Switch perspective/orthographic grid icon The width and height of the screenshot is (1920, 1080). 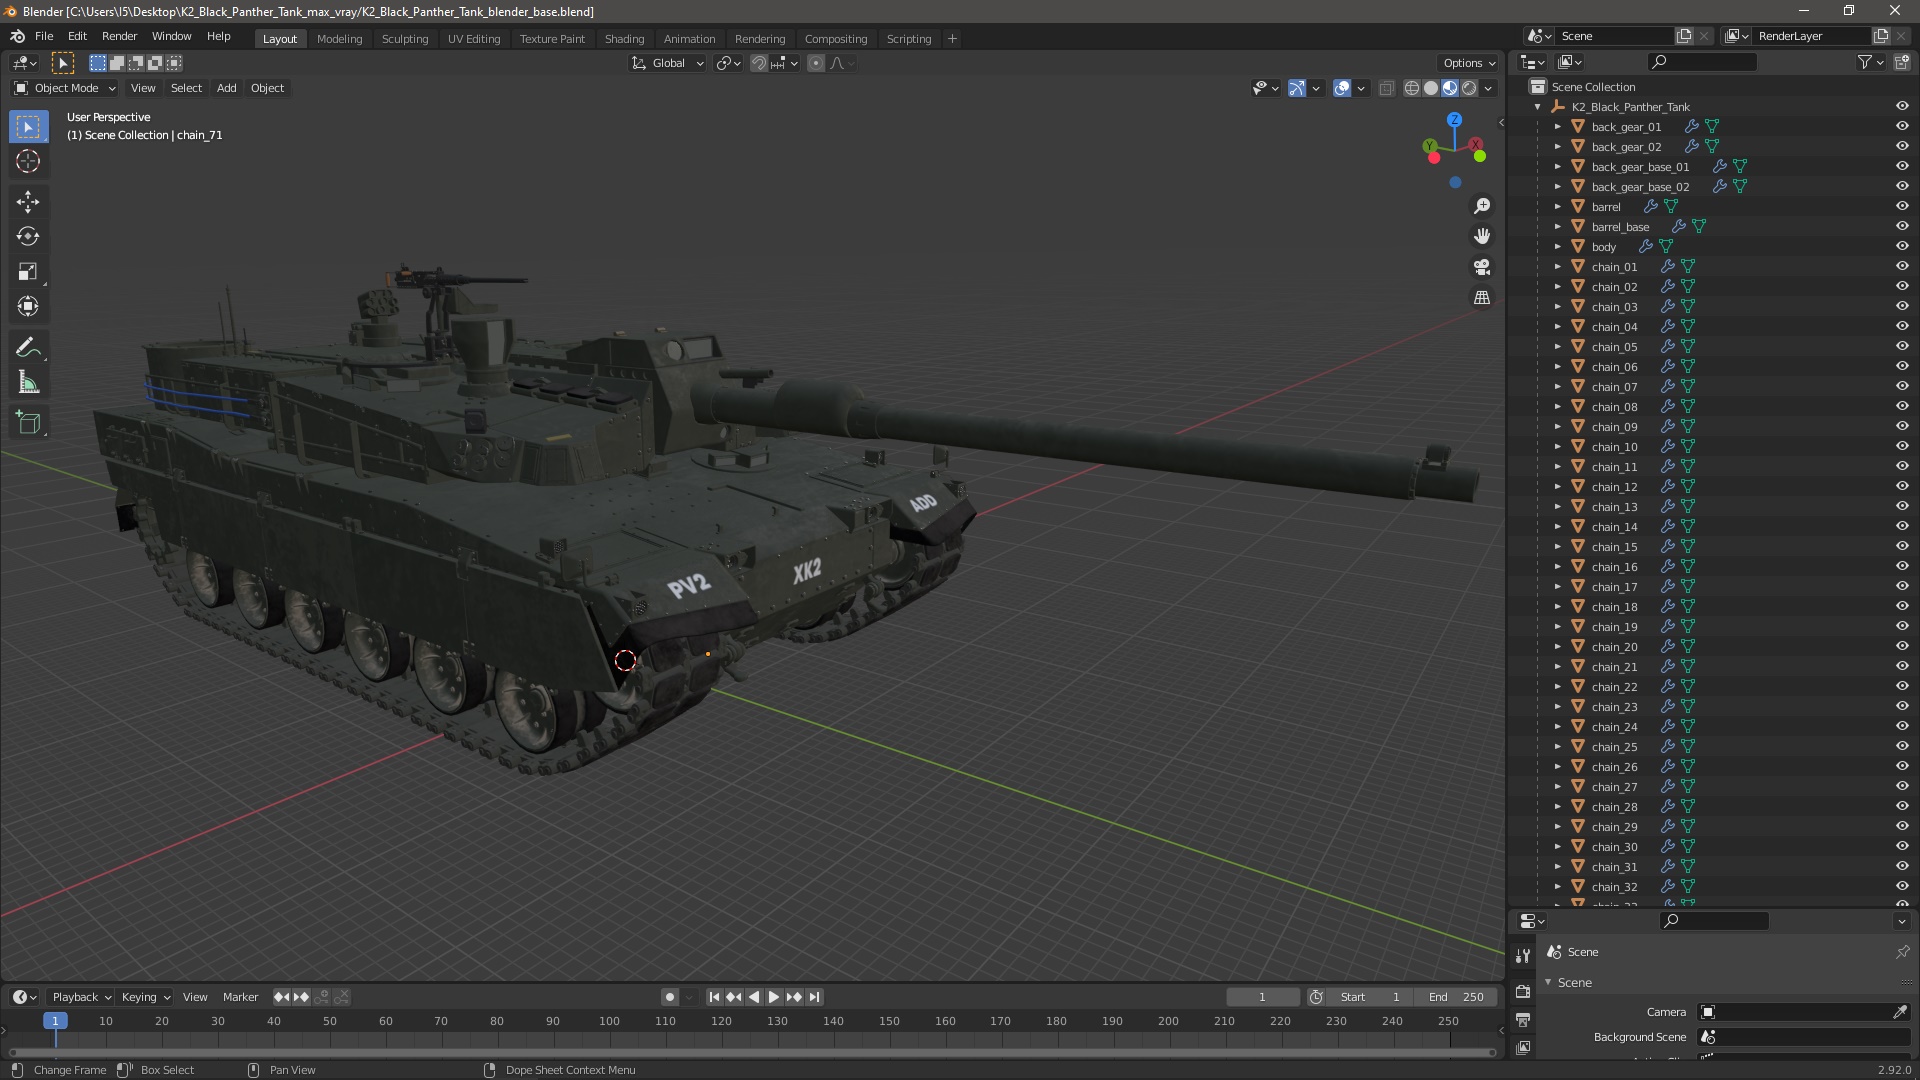coord(1482,298)
